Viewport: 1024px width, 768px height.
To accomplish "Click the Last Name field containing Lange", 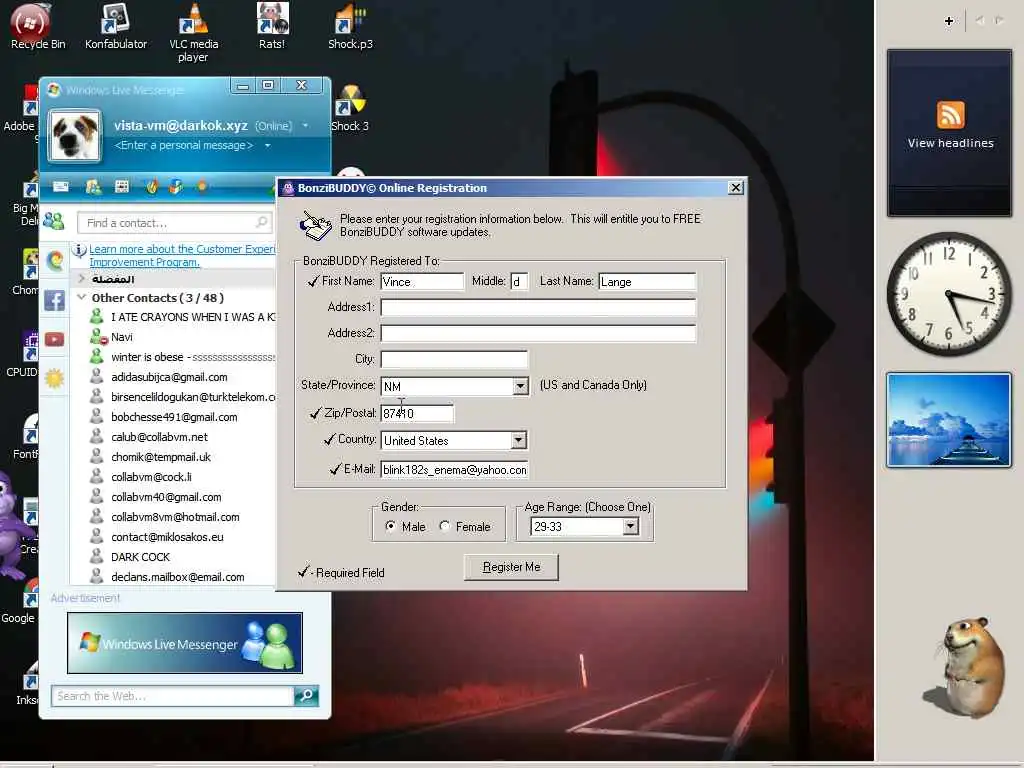I will (x=647, y=281).
